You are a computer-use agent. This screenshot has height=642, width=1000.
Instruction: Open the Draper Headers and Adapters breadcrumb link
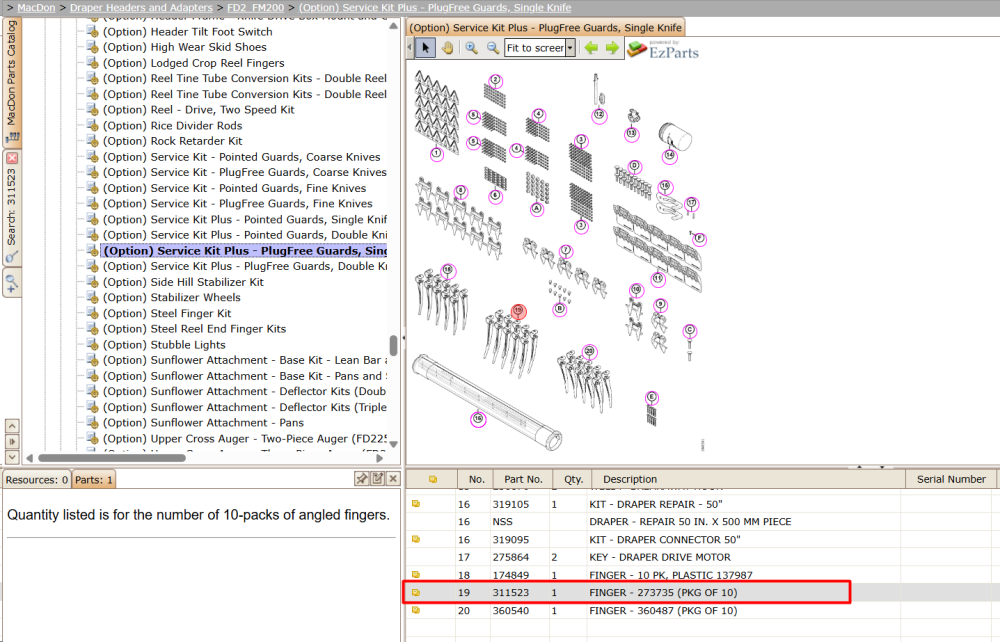coord(141,8)
